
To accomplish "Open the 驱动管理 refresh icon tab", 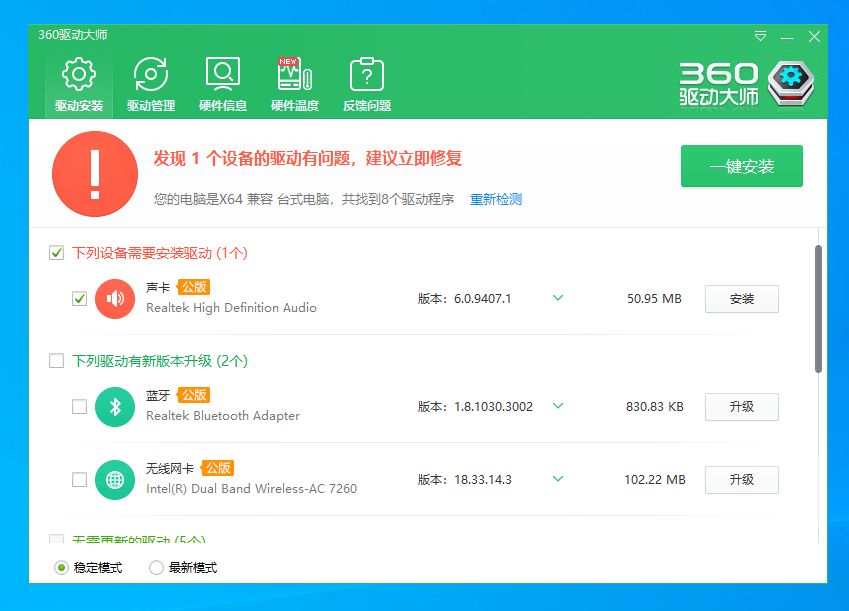I will (x=151, y=84).
